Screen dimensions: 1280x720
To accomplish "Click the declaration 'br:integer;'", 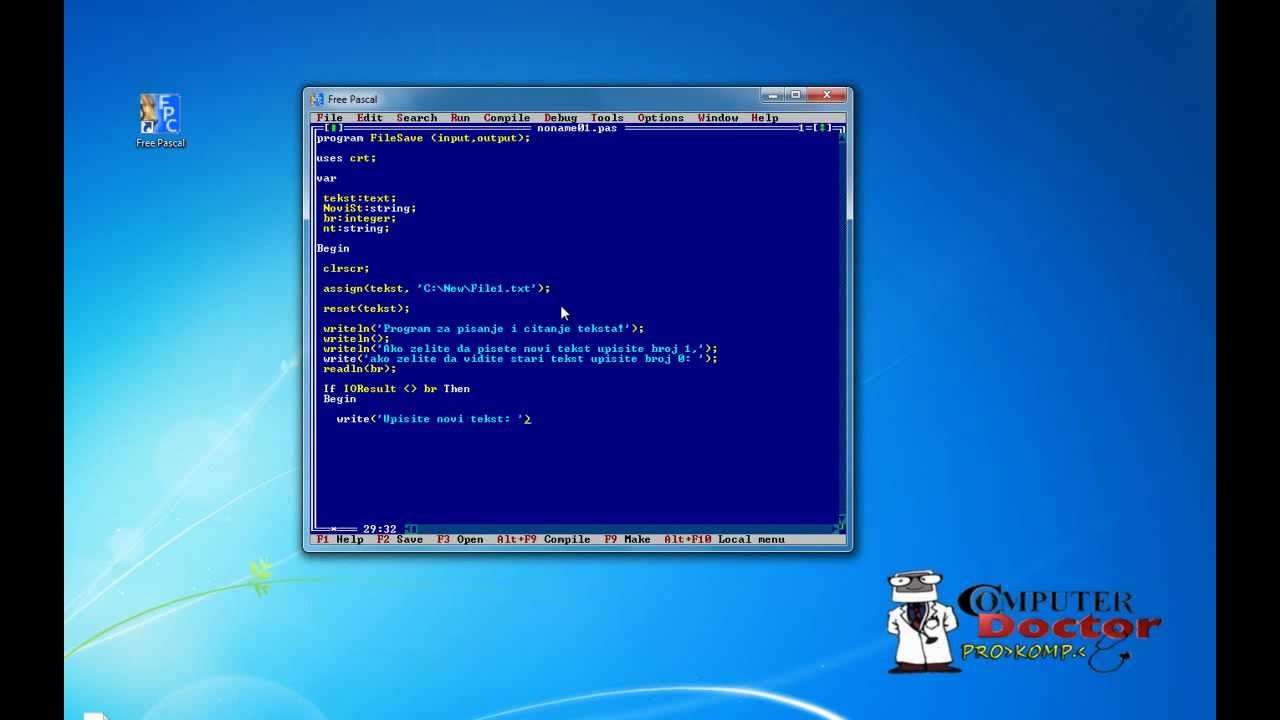I will [359, 218].
